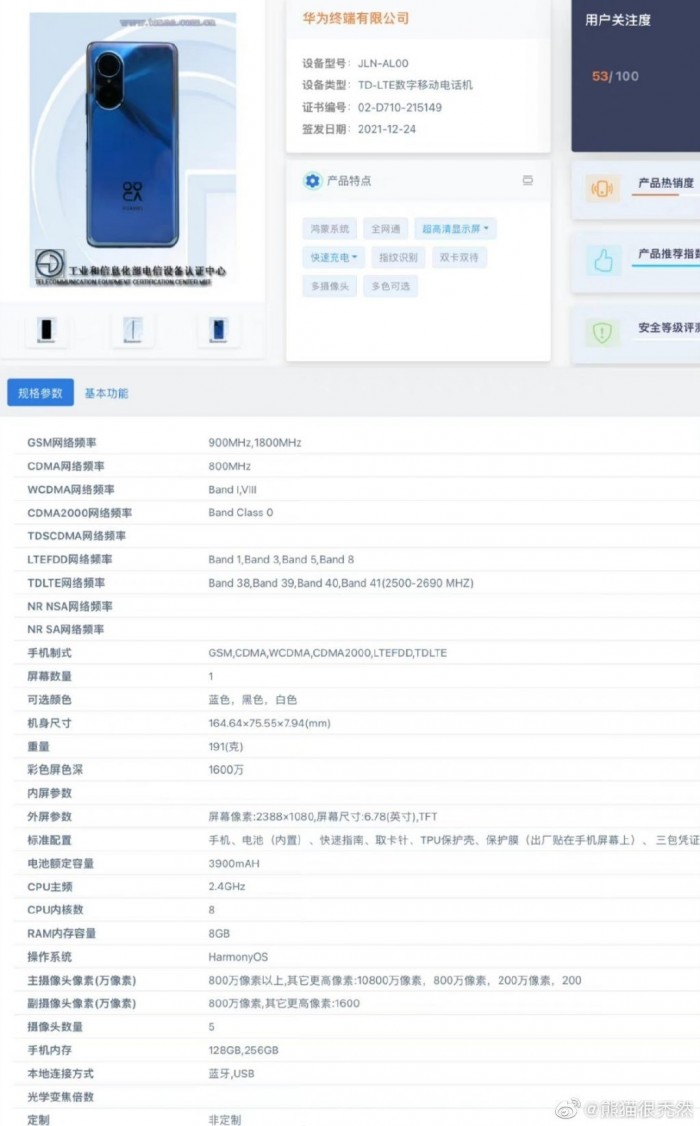Click the thumbs-up icon for 产品推荐指数
700x1126 pixels.
click(x=602, y=260)
